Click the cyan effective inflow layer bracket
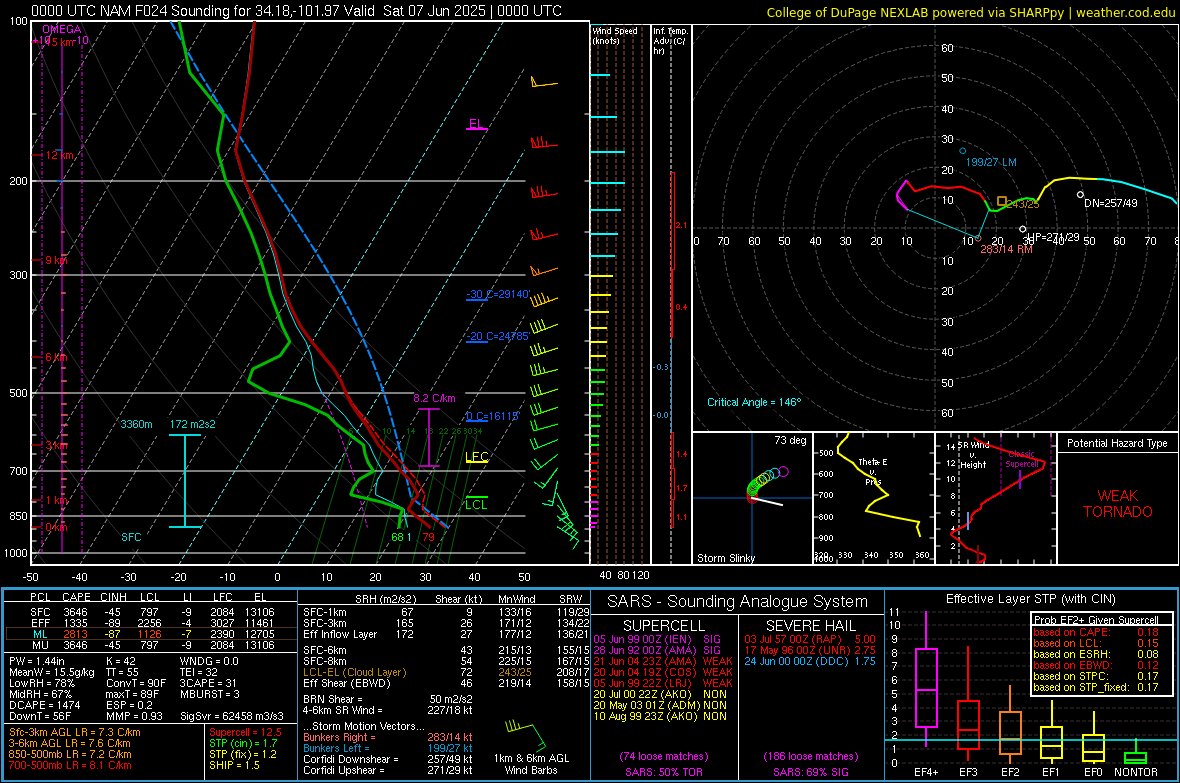Screen dimensions: 1180x783 click(x=185, y=480)
